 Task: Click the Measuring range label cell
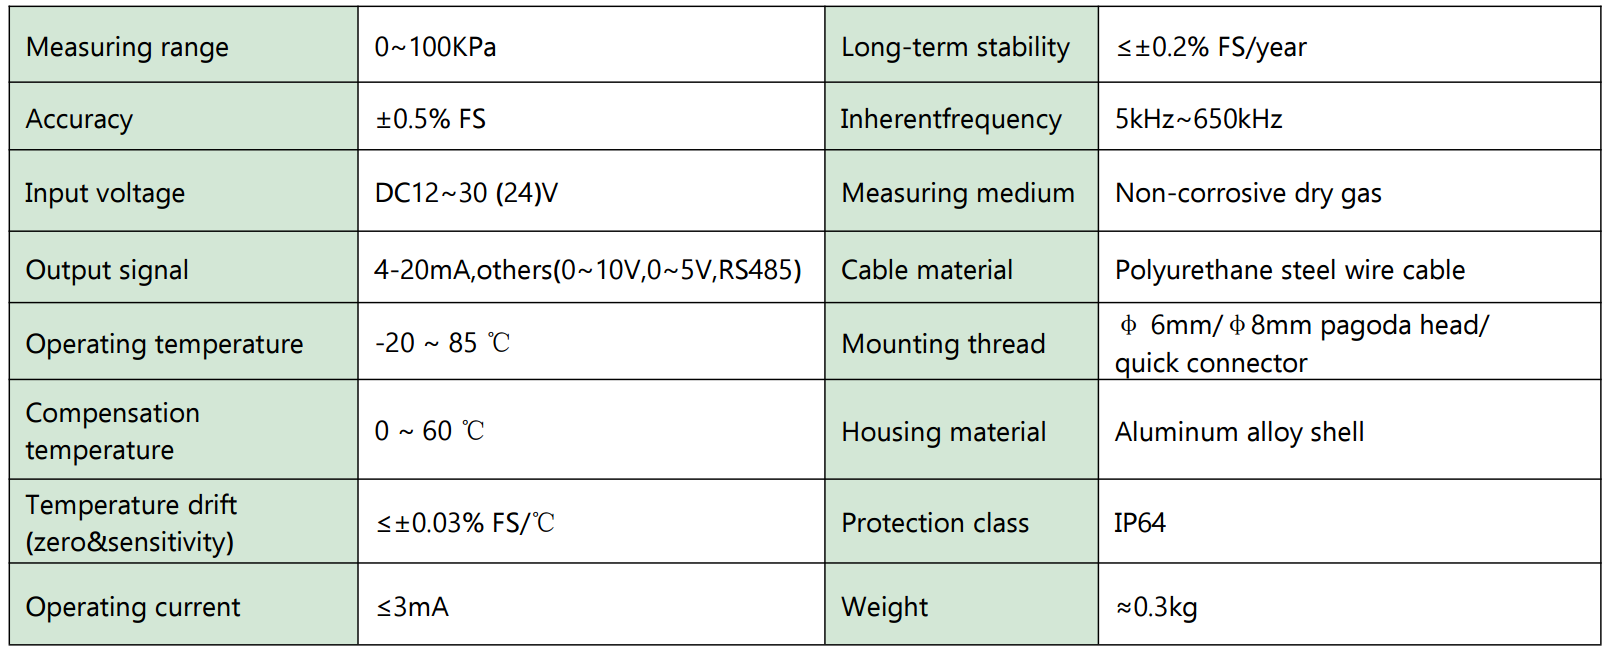[127, 47]
